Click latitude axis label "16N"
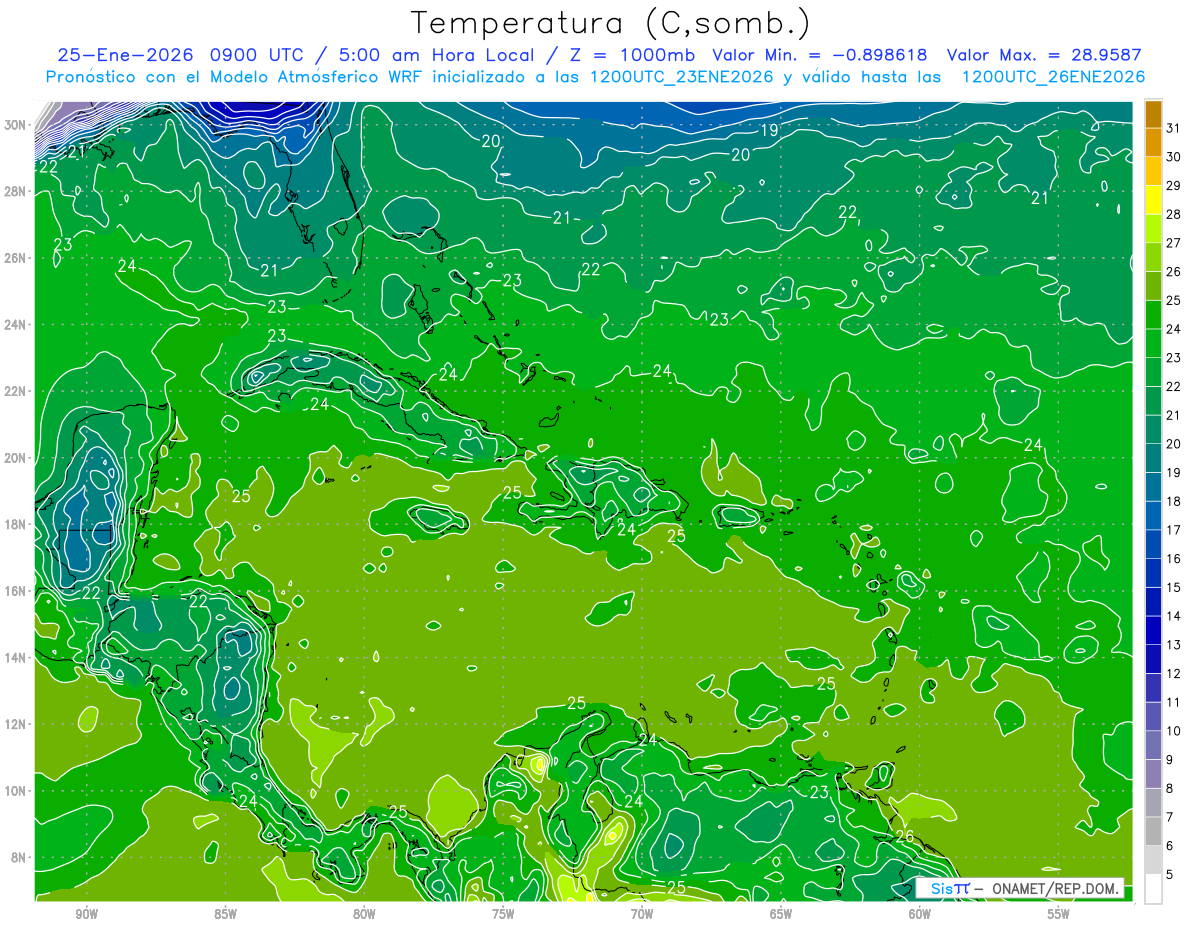This screenshot has height=927, width=1200. tap(15, 591)
